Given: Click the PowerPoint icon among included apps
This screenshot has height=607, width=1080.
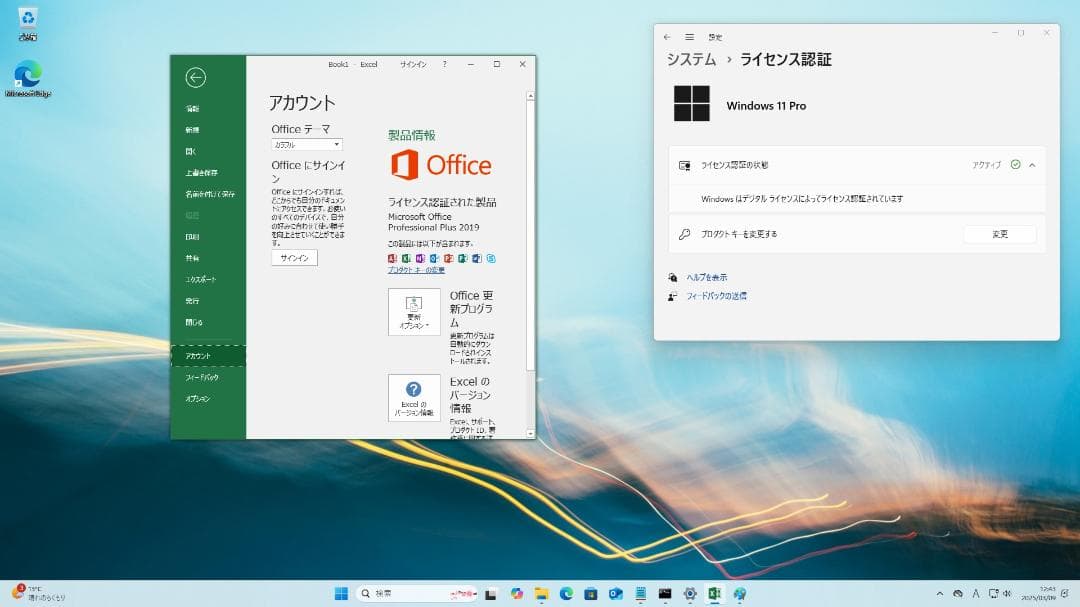Looking at the screenshot, I should 447,258.
